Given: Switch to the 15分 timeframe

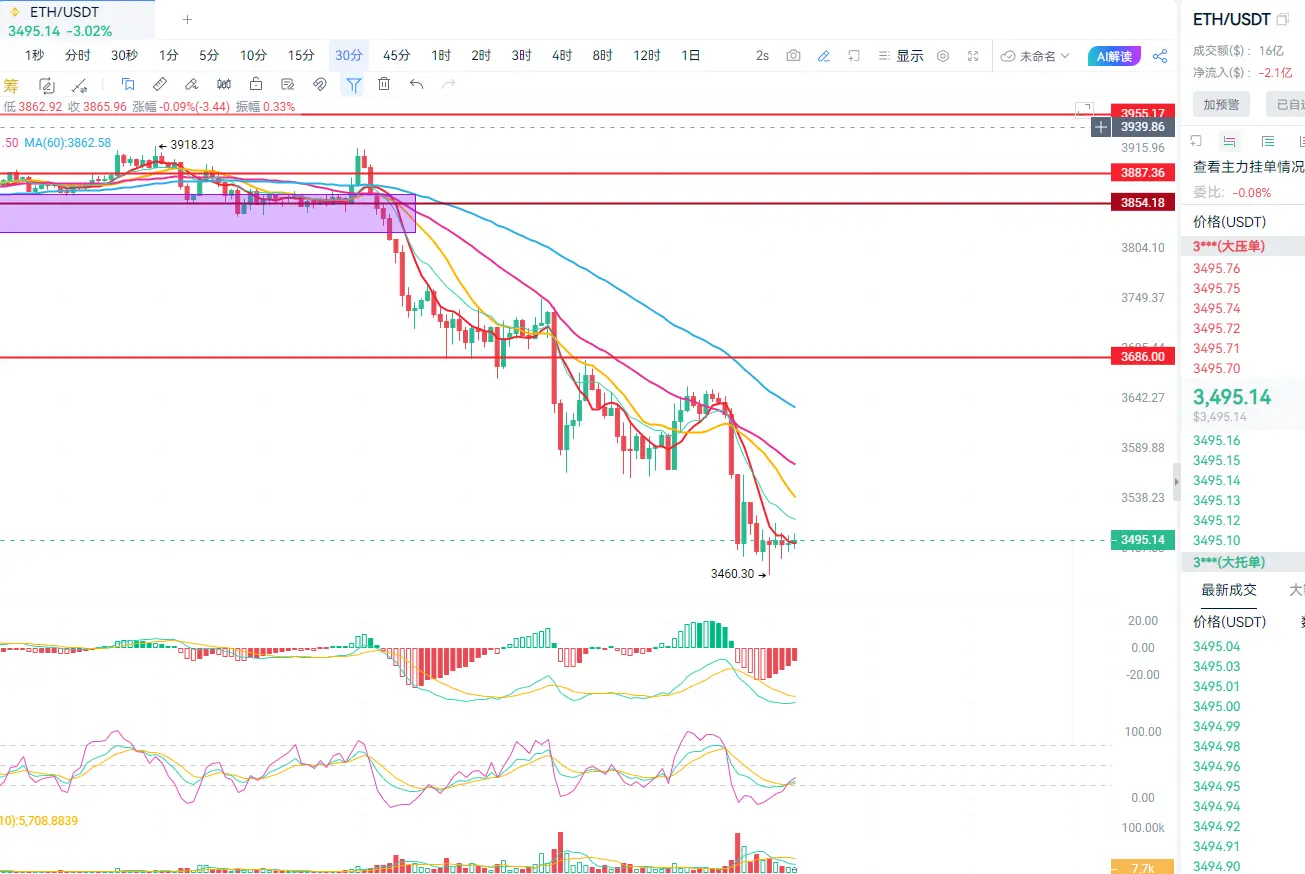Looking at the screenshot, I should (301, 56).
